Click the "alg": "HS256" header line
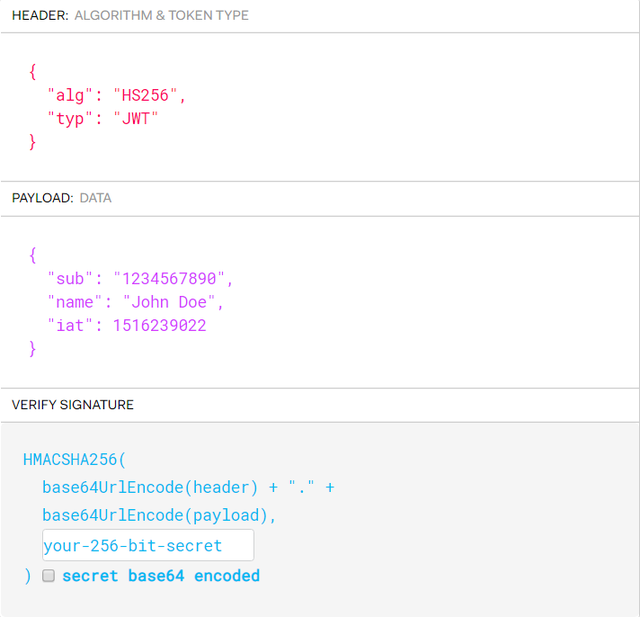The image size is (640, 617). (x=117, y=96)
